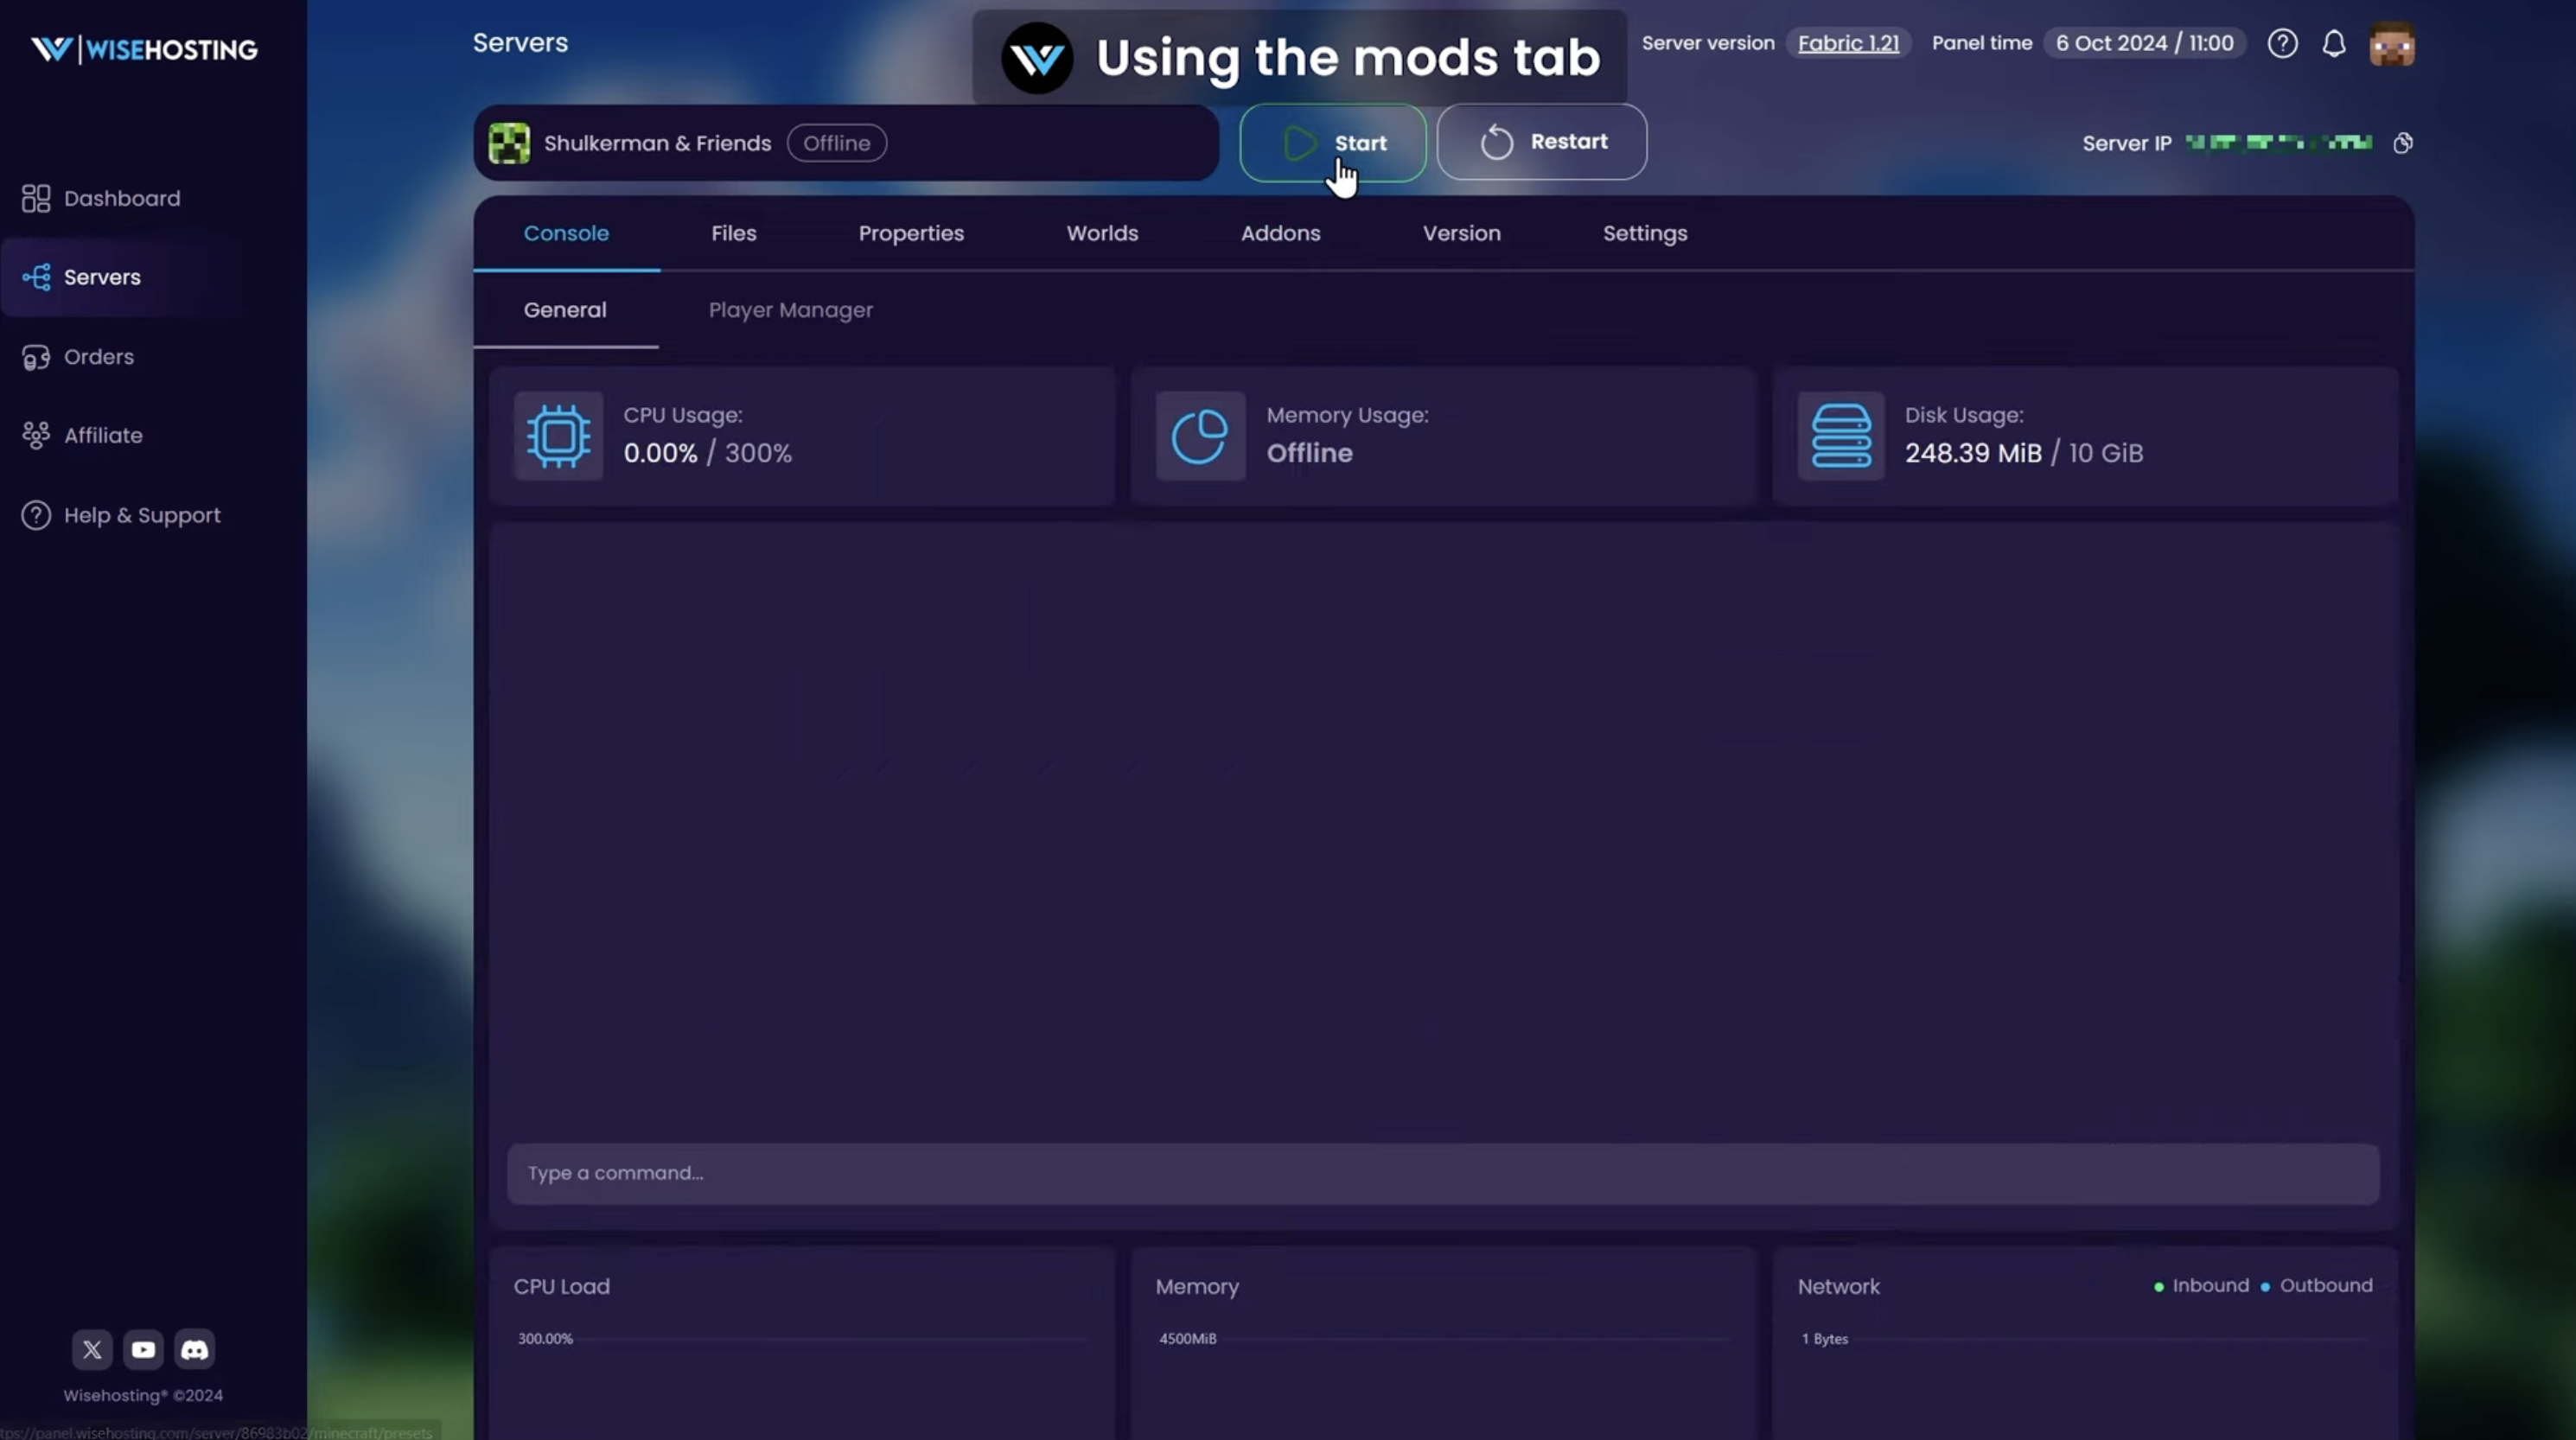The height and width of the screenshot is (1440, 2576).
Task: Open notifications bell
Action: tap(2334, 43)
